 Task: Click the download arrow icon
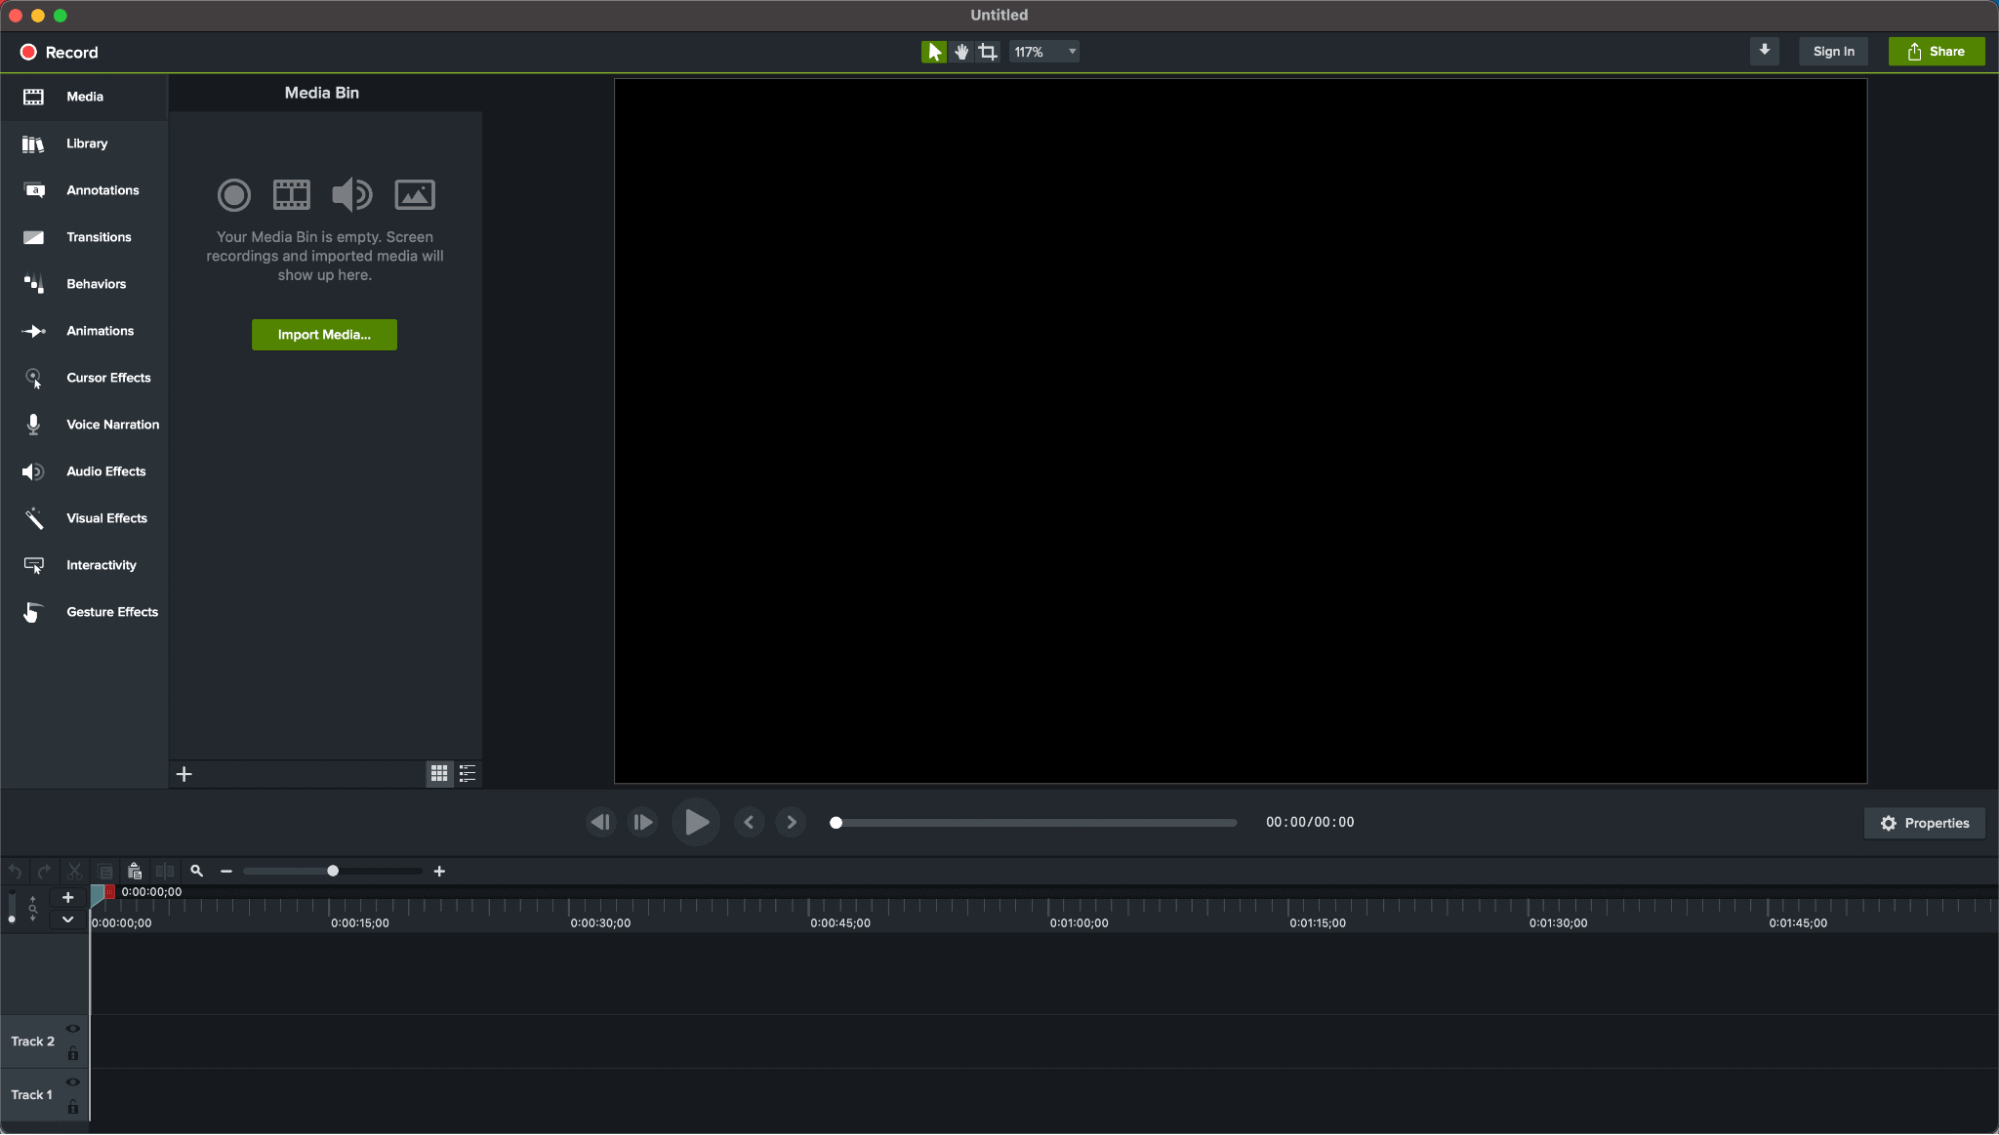(1764, 51)
